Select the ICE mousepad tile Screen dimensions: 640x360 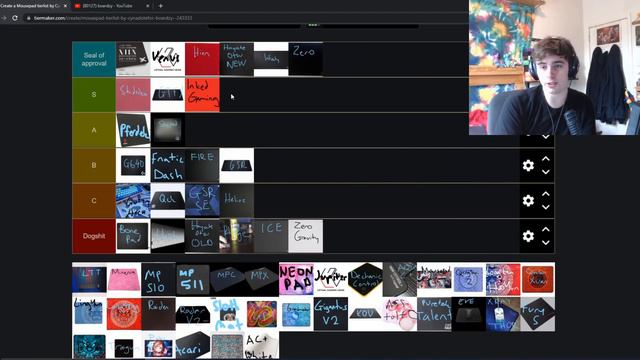271,236
